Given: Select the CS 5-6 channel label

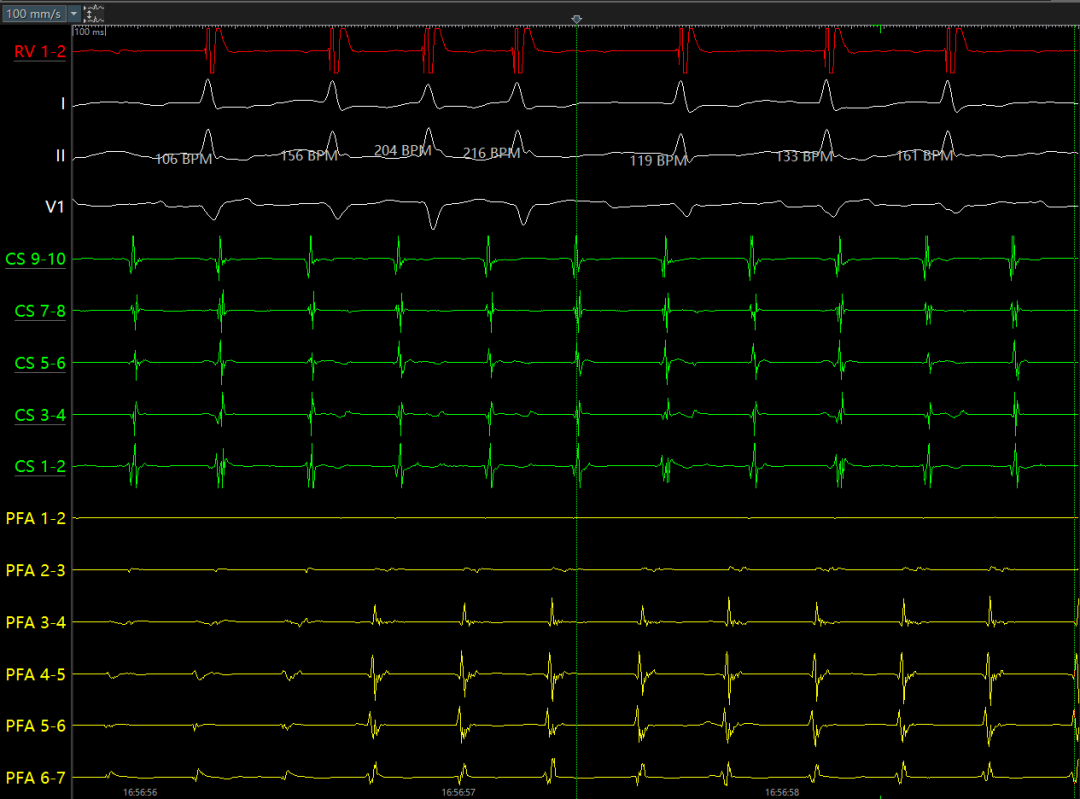Looking at the screenshot, I should (40, 363).
